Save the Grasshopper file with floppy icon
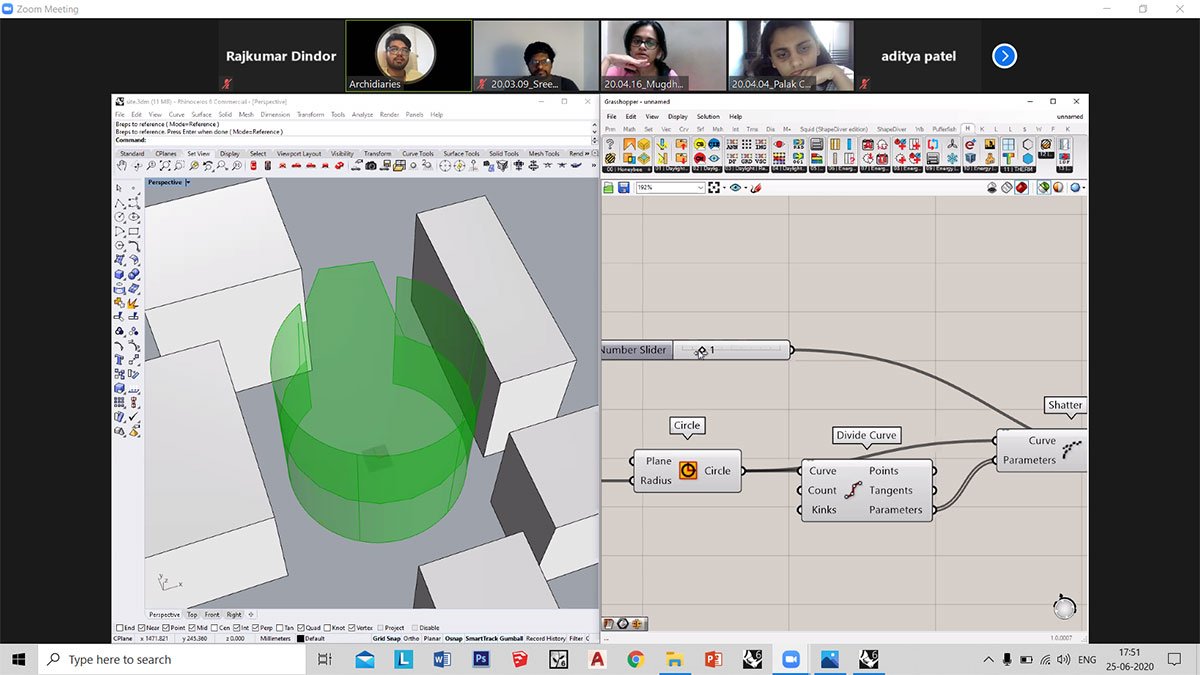The height and width of the screenshot is (675, 1200). click(x=623, y=187)
